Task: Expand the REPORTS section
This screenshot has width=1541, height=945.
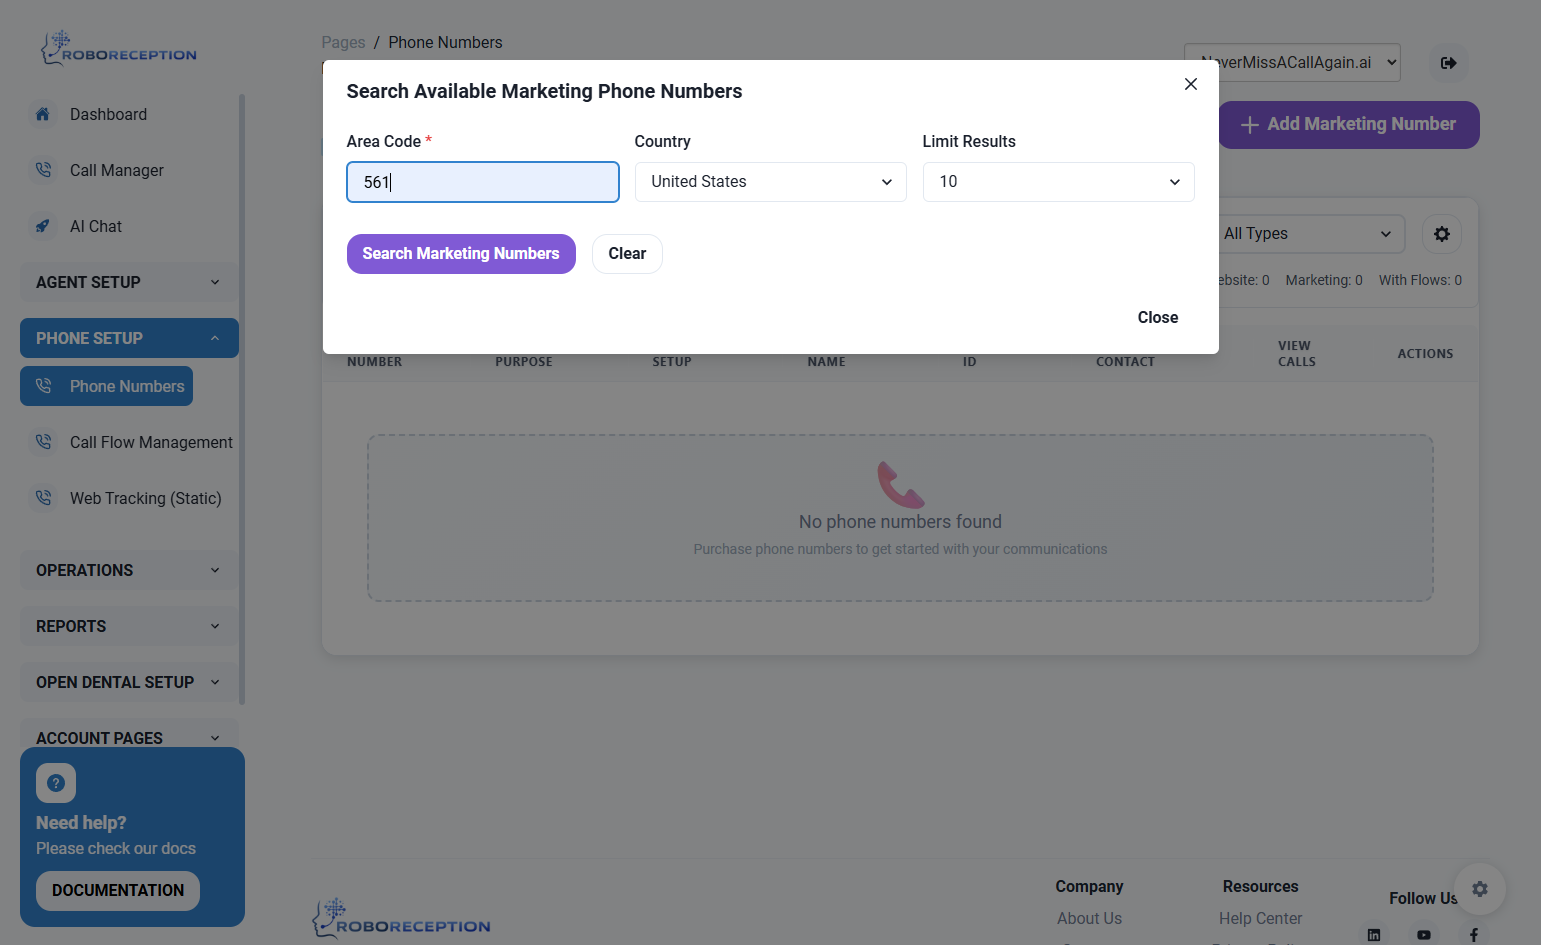Action: tap(129, 626)
